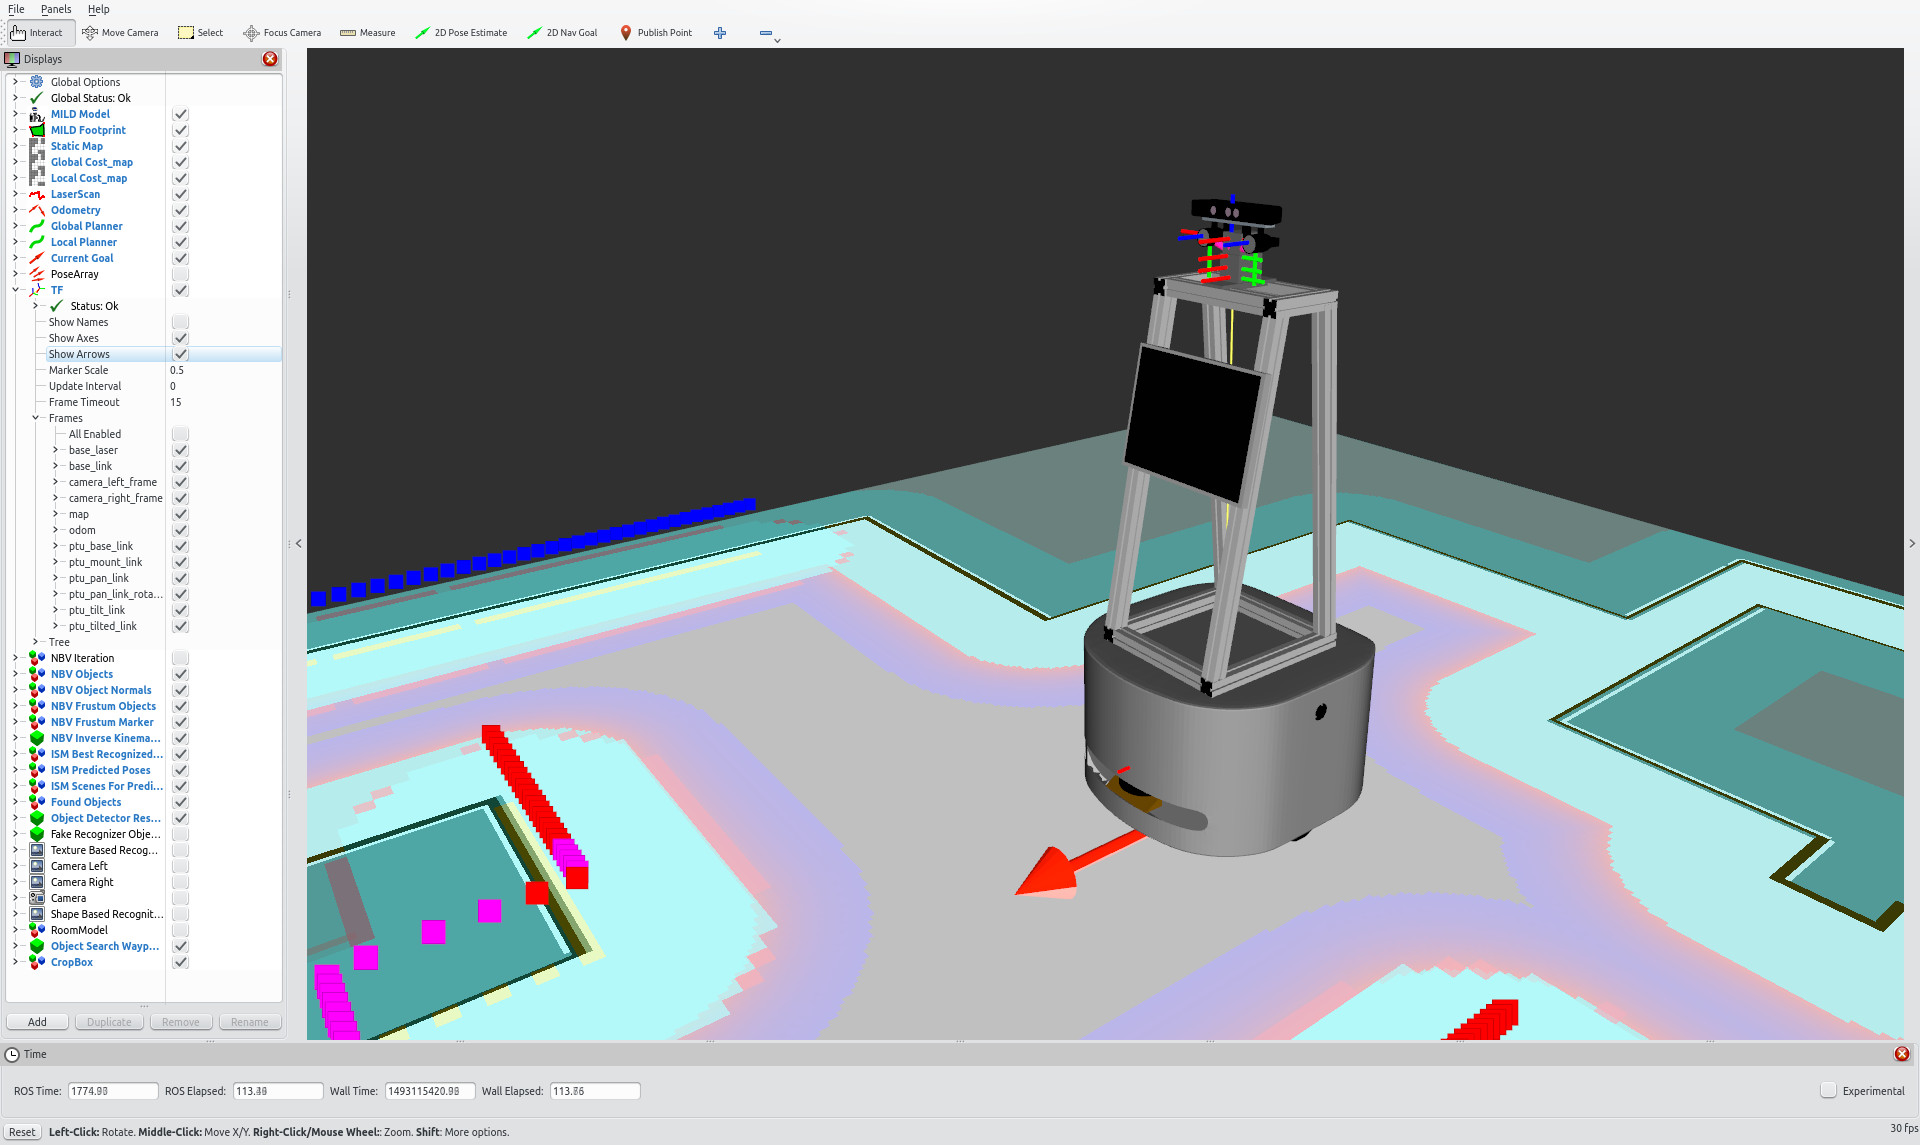Expand the base_link frame entry
Image resolution: width=1920 pixels, height=1145 pixels.
[x=55, y=466]
